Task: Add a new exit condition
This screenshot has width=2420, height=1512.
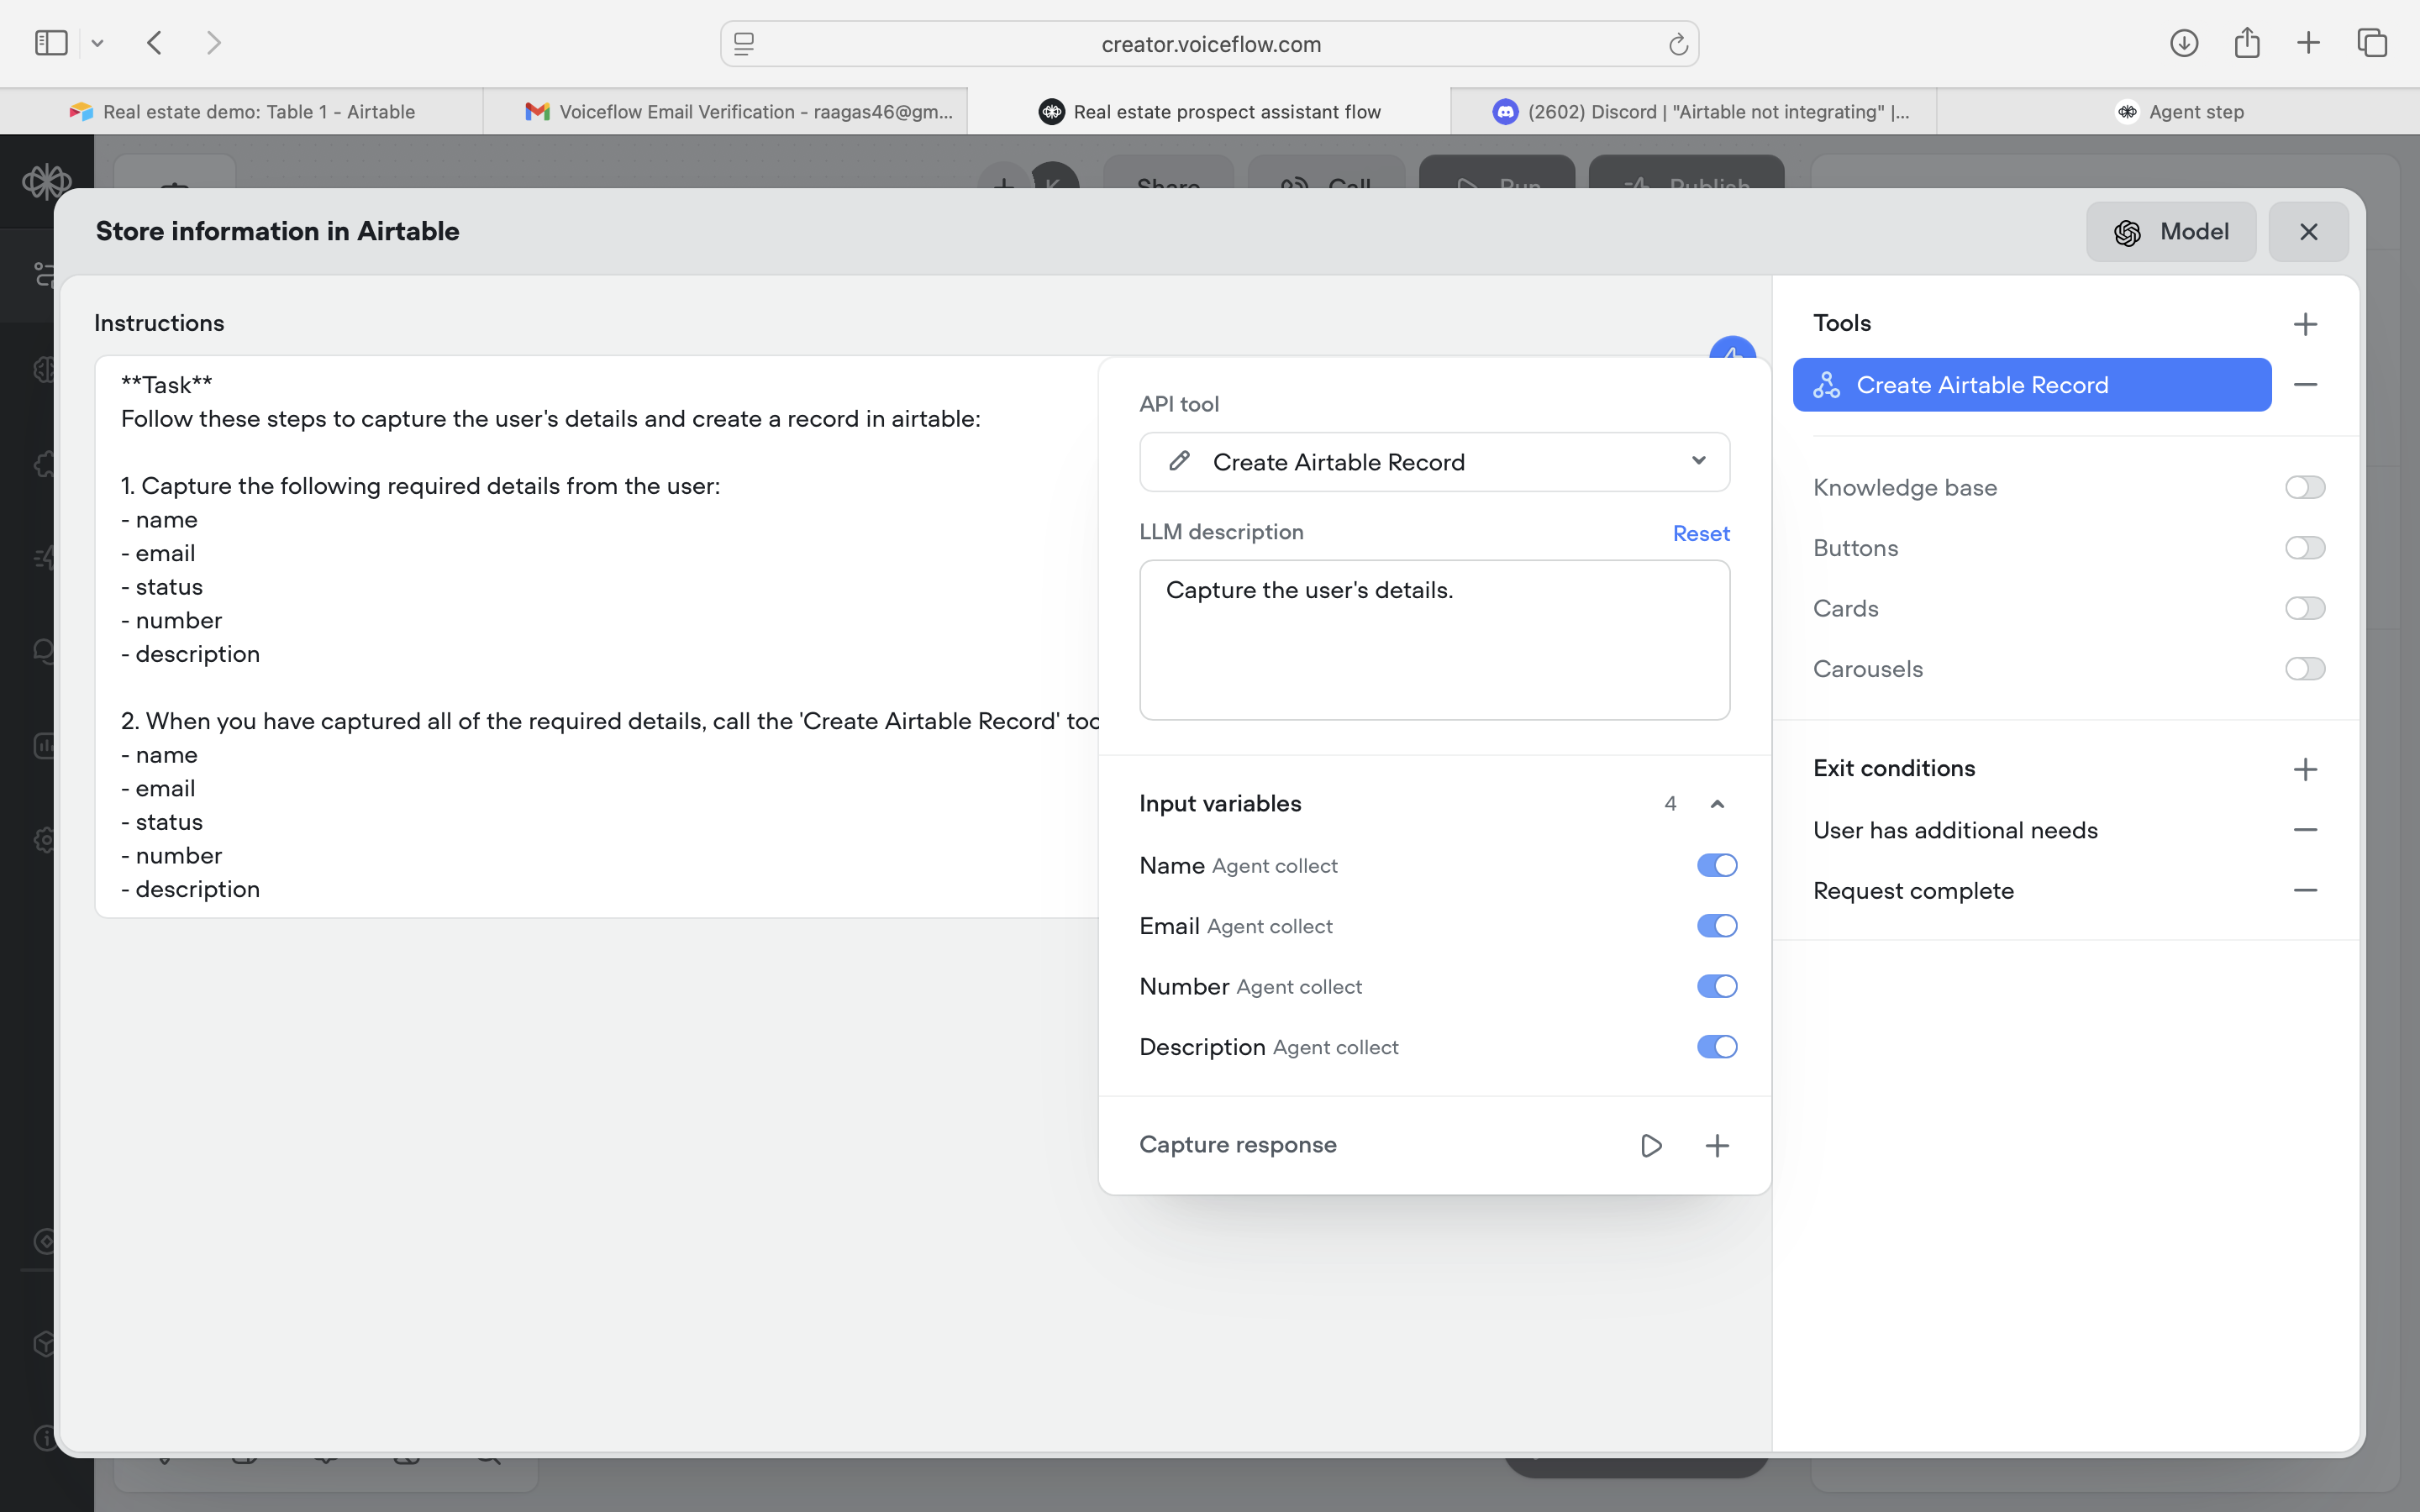Action: (x=2305, y=769)
